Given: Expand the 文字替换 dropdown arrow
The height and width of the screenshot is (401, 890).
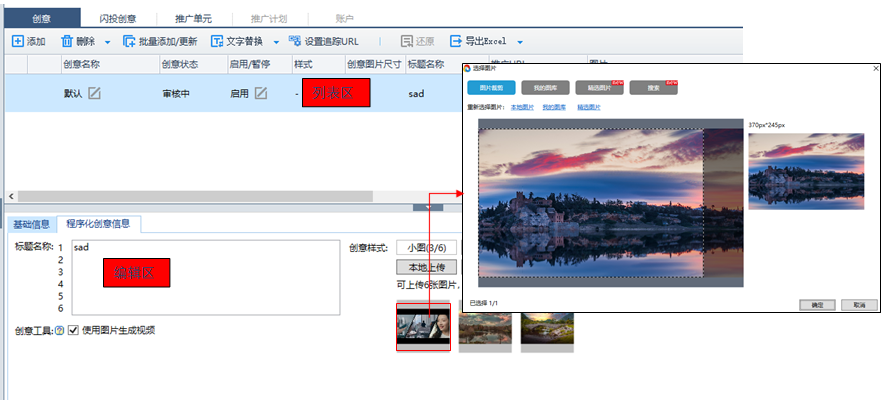Looking at the screenshot, I should [x=273, y=42].
